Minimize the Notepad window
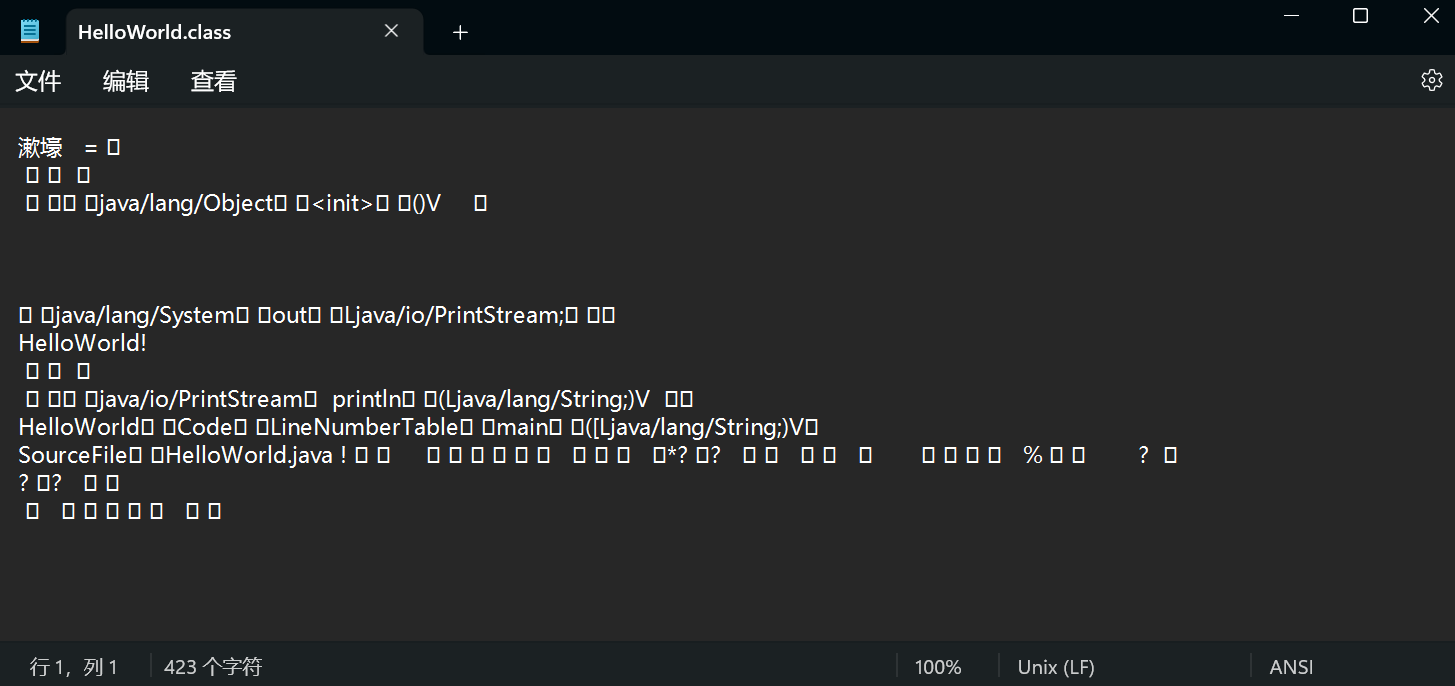1455x686 pixels. coord(1292,16)
